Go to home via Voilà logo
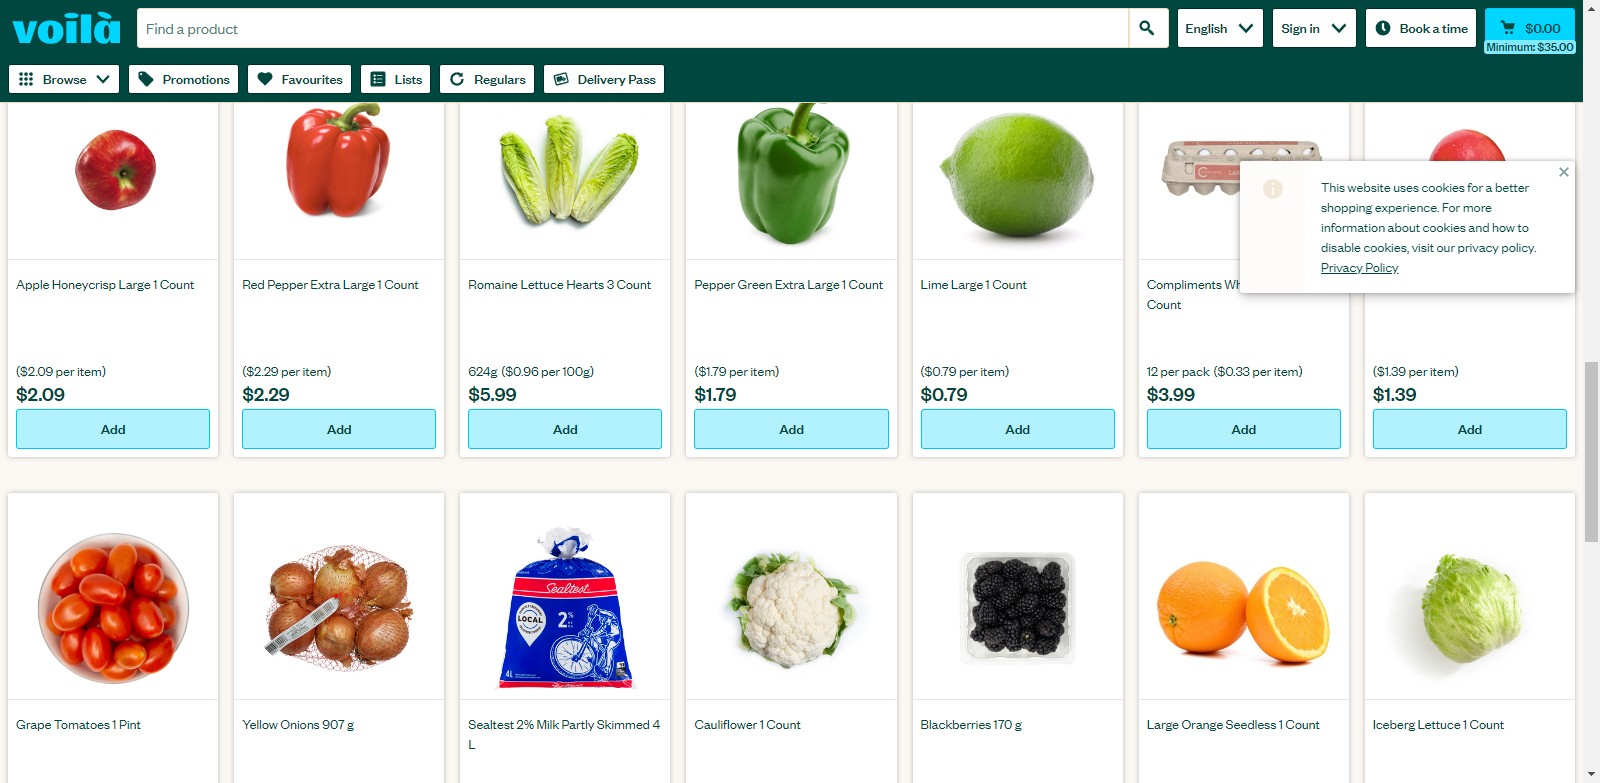This screenshot has height=783, width=1600. coord(66,28)
